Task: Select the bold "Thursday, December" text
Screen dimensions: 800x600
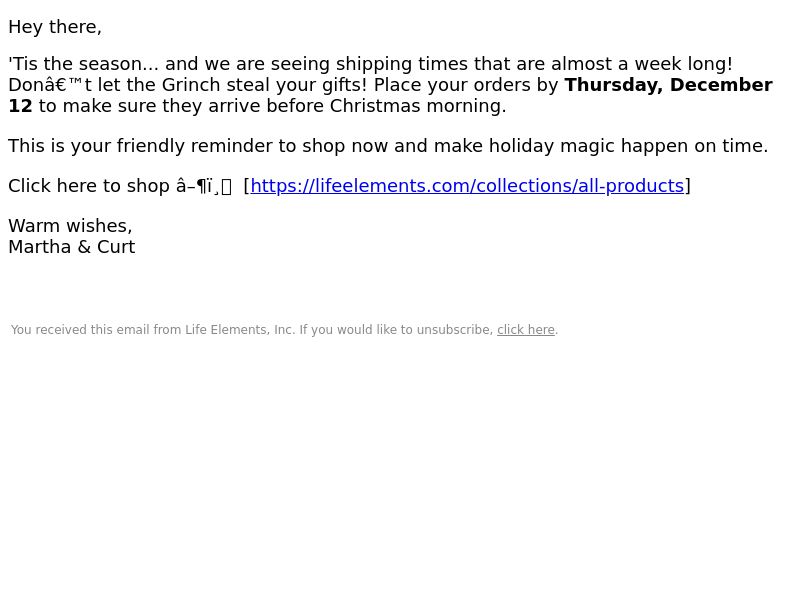Action: tap(668, 85)
